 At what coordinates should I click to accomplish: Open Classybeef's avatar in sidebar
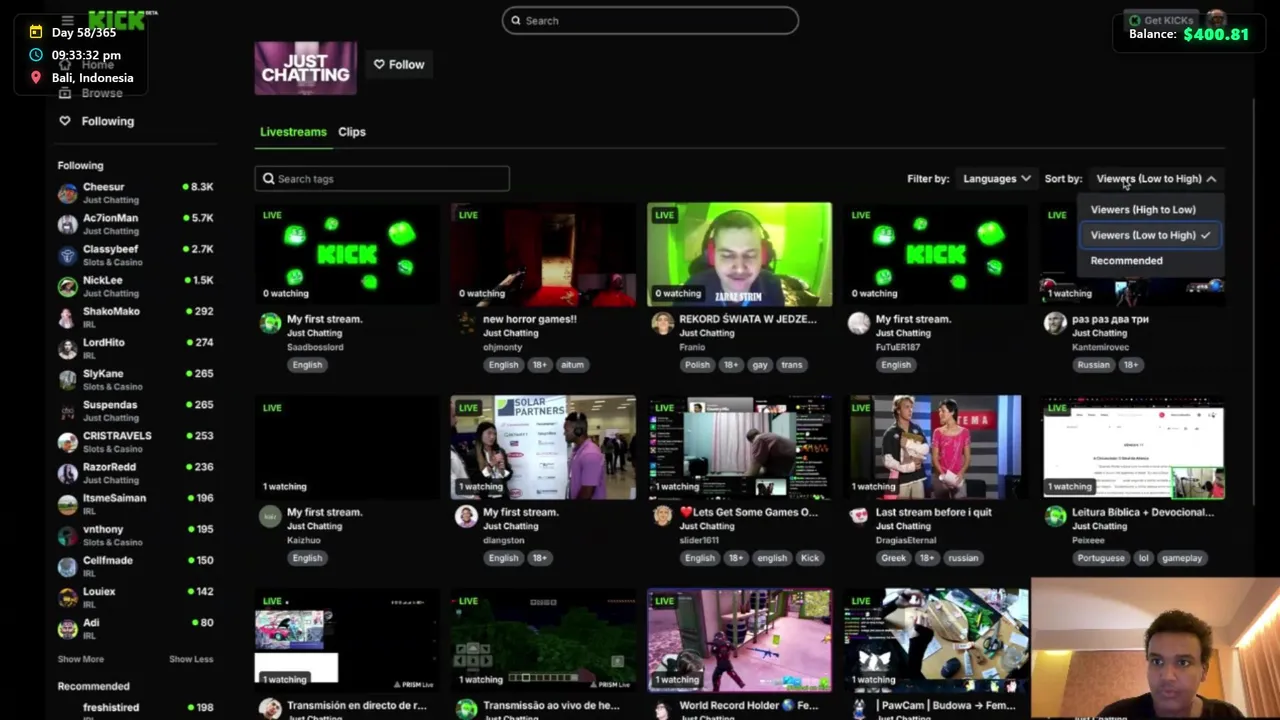click(x=67, y=255)
